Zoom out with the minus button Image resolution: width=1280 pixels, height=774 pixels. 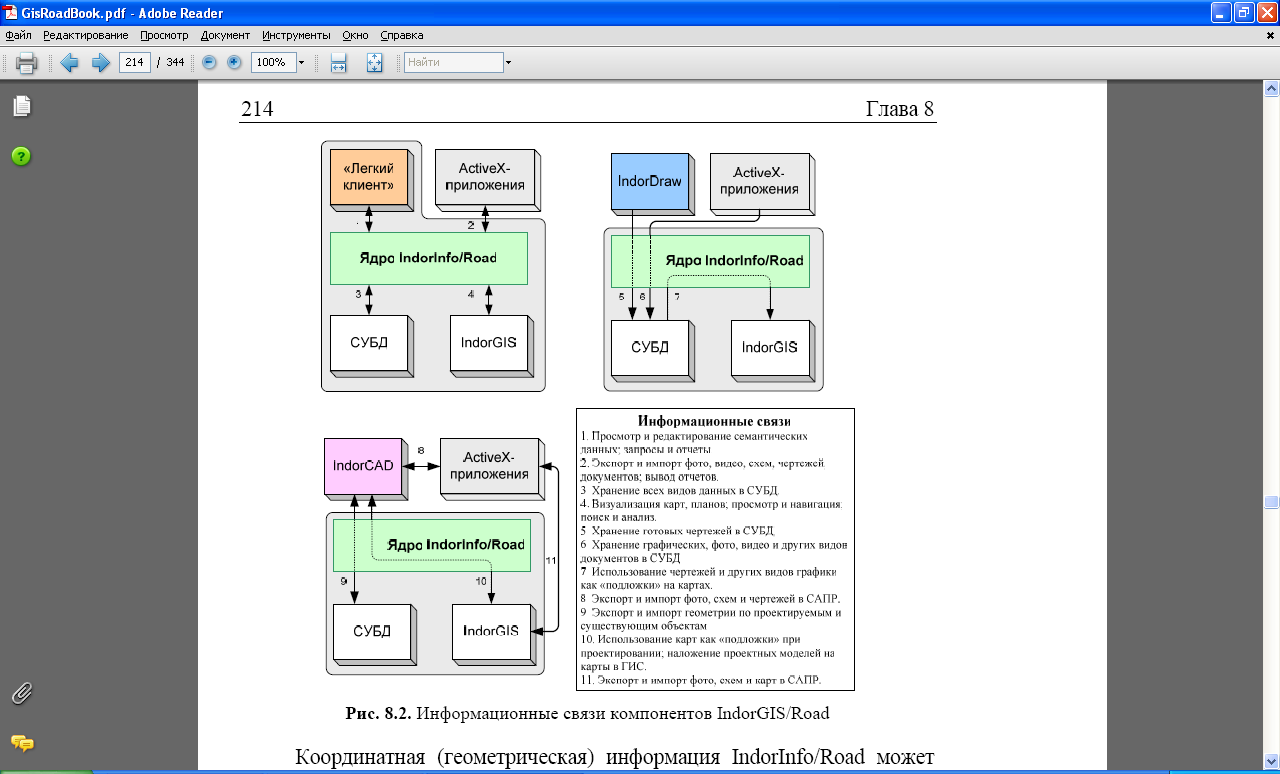point(209,62)
